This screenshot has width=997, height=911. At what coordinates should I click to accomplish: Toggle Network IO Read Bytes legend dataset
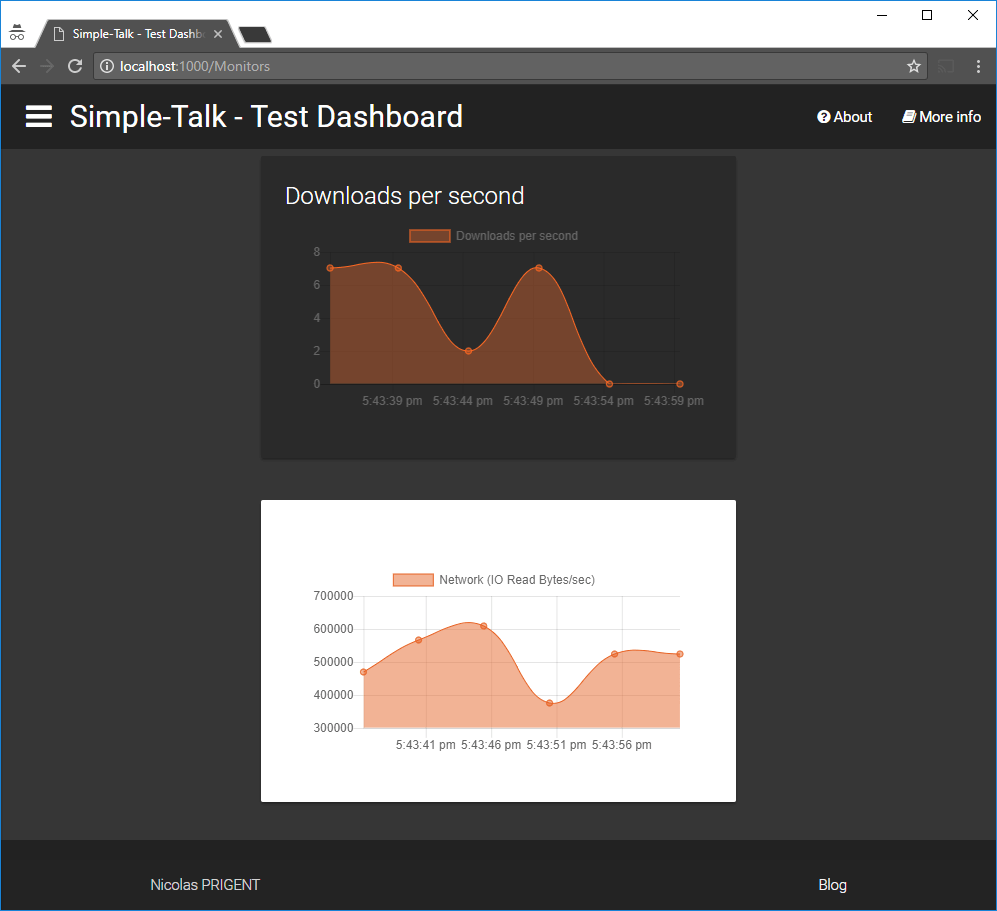(x=493, y=580)
